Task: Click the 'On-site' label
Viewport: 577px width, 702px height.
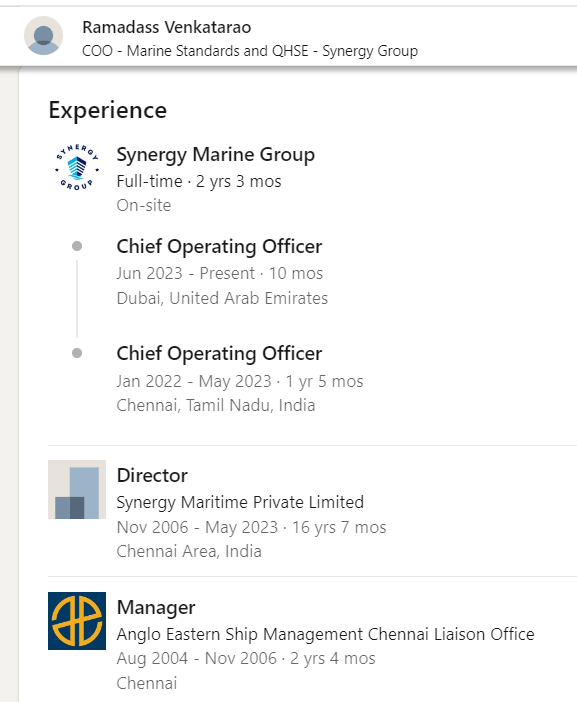Action: pyautogui.click(x=144, y=205)
